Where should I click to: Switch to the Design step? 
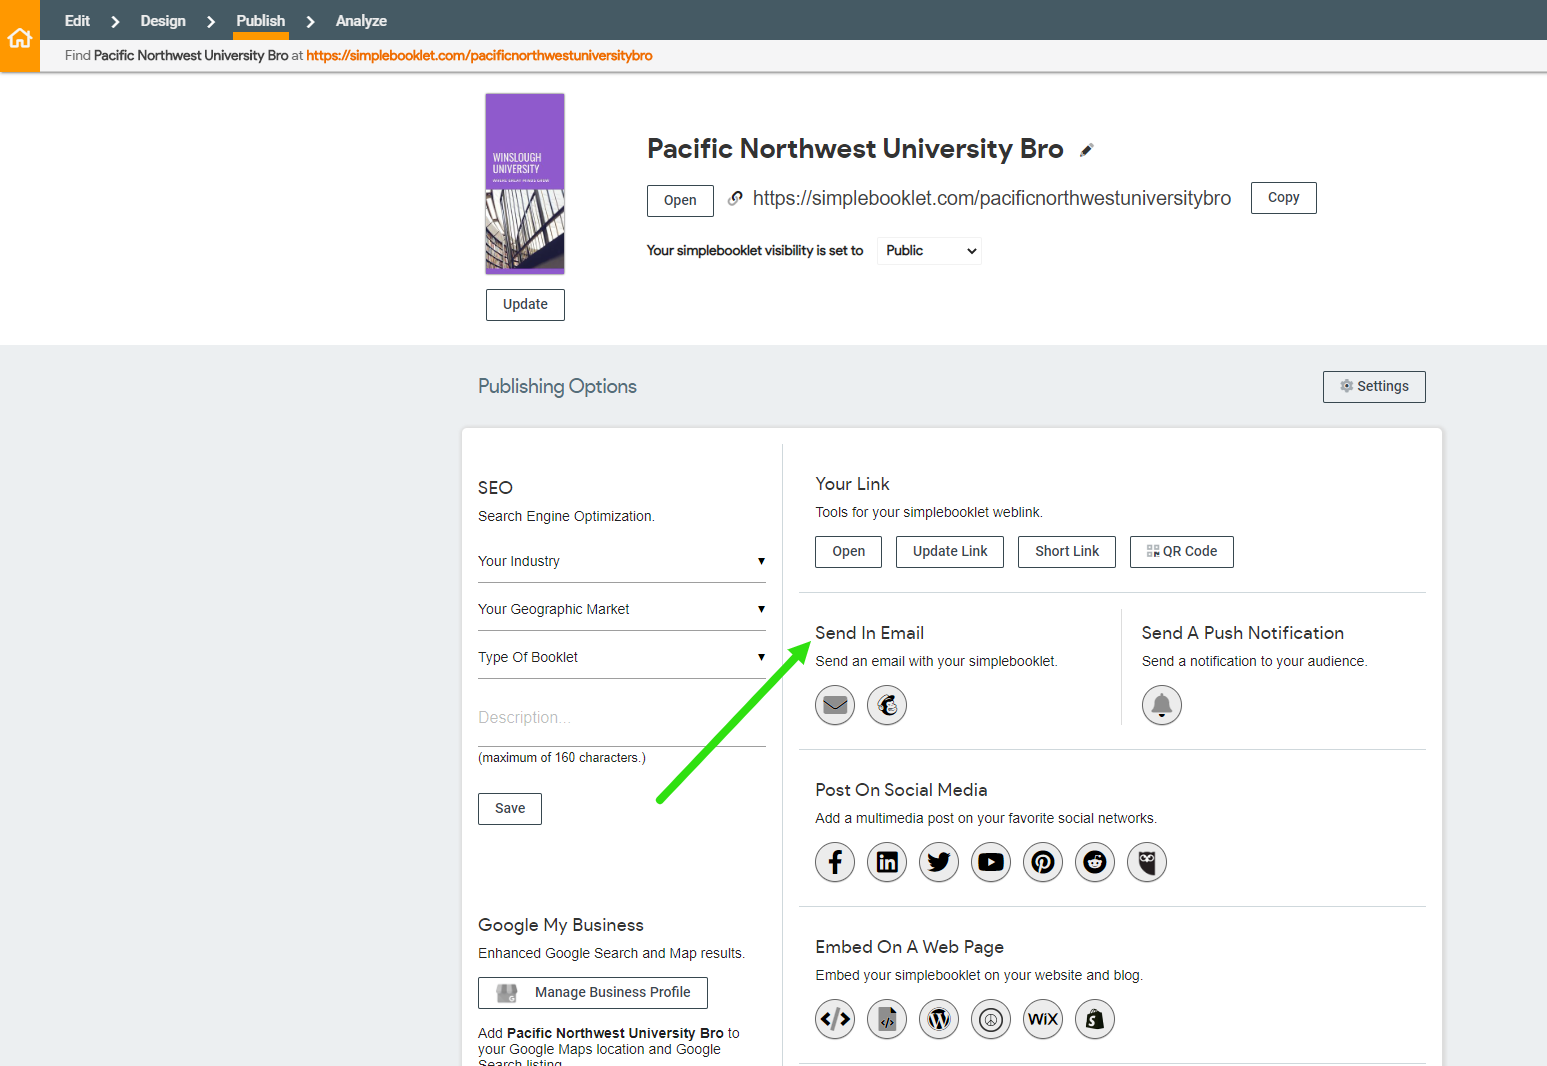pos(163,20)
